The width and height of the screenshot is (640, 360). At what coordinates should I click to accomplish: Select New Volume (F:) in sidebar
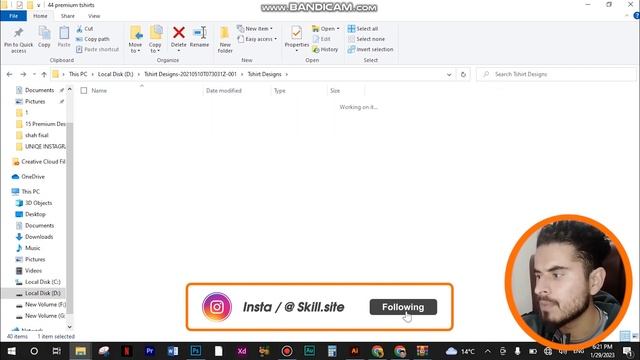coord(40,304)
